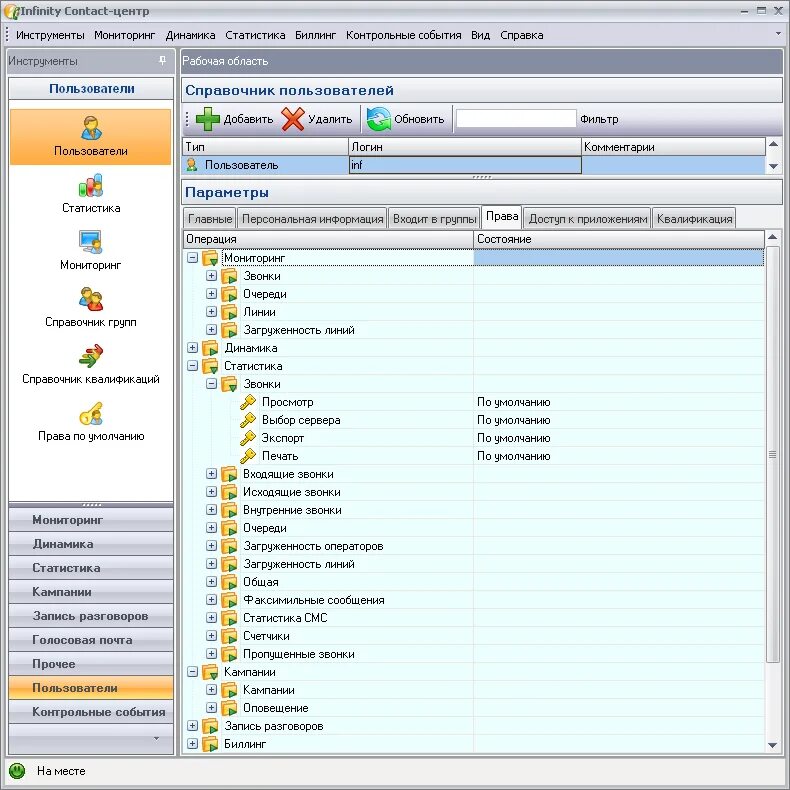Click the Обновить refresh arrows icon
The height and width of the screenshot is (790, 790).
point(379,119)
